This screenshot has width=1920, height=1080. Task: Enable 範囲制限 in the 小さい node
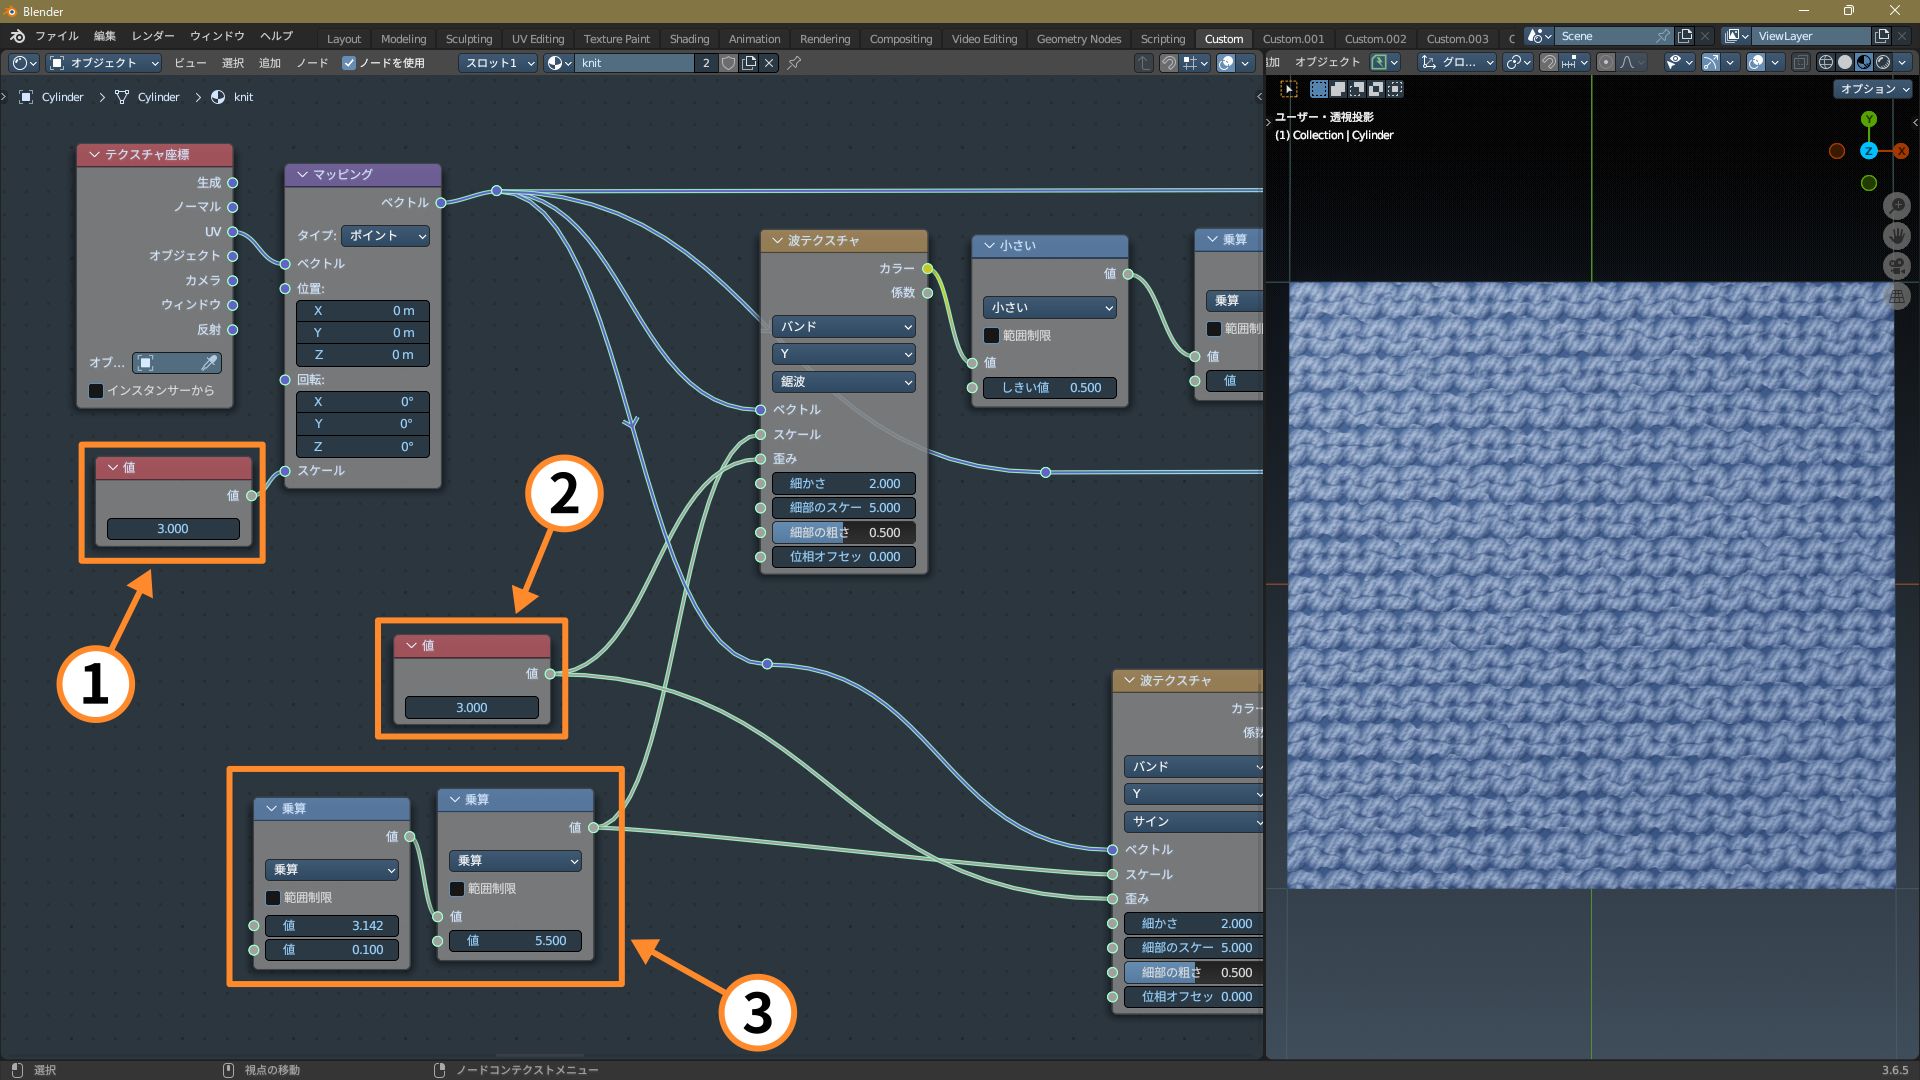click(992, 336)
